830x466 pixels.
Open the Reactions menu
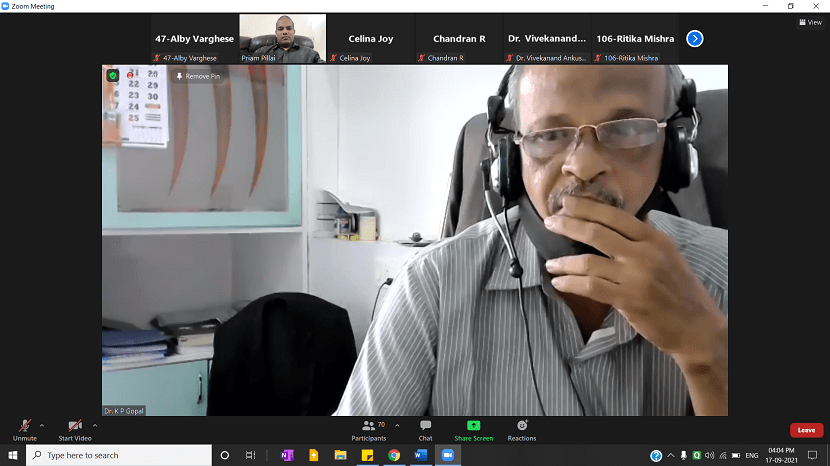(x=522, y=428)
